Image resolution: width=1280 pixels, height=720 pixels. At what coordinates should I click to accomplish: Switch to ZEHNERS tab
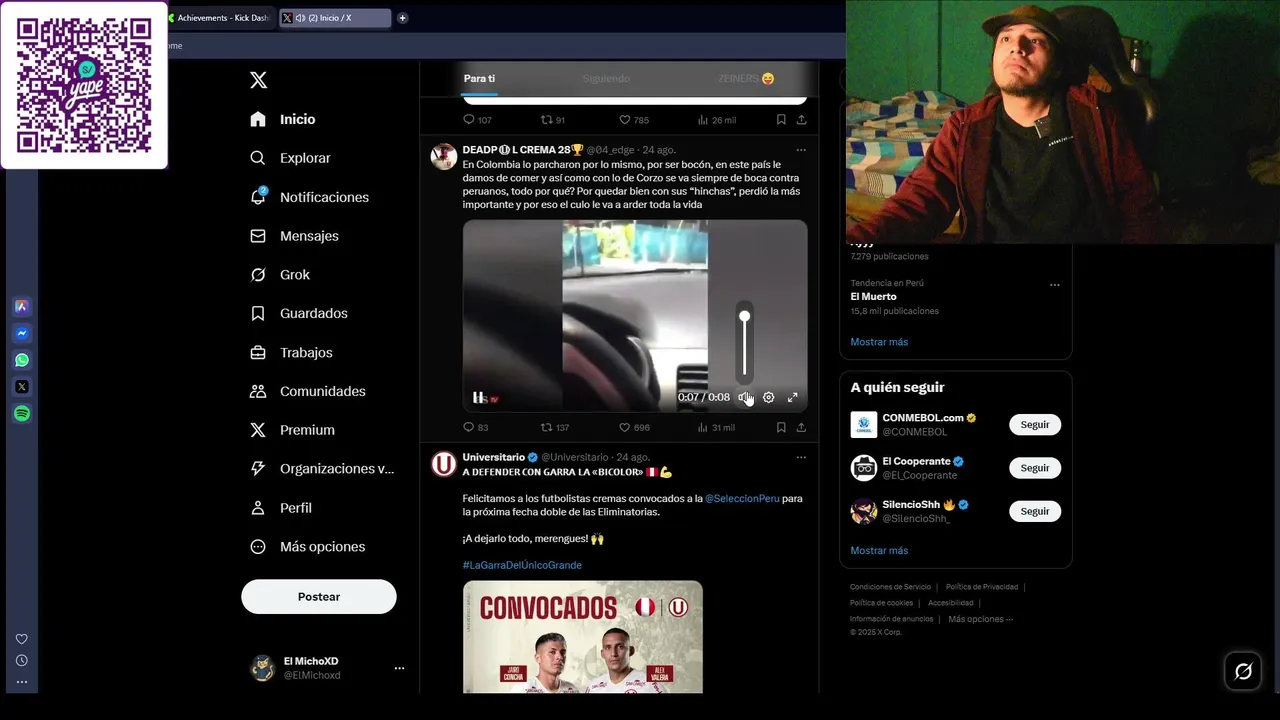click(x=746, y=78)
